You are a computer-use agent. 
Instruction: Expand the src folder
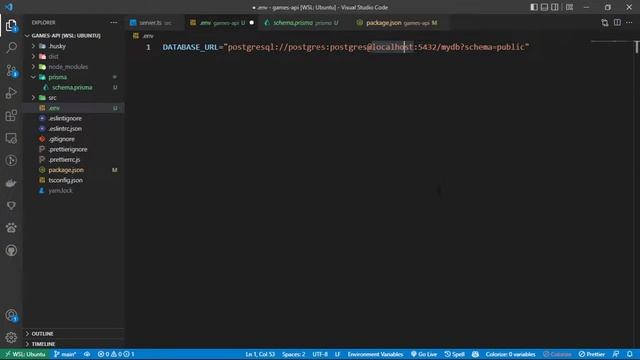(73, 98)
